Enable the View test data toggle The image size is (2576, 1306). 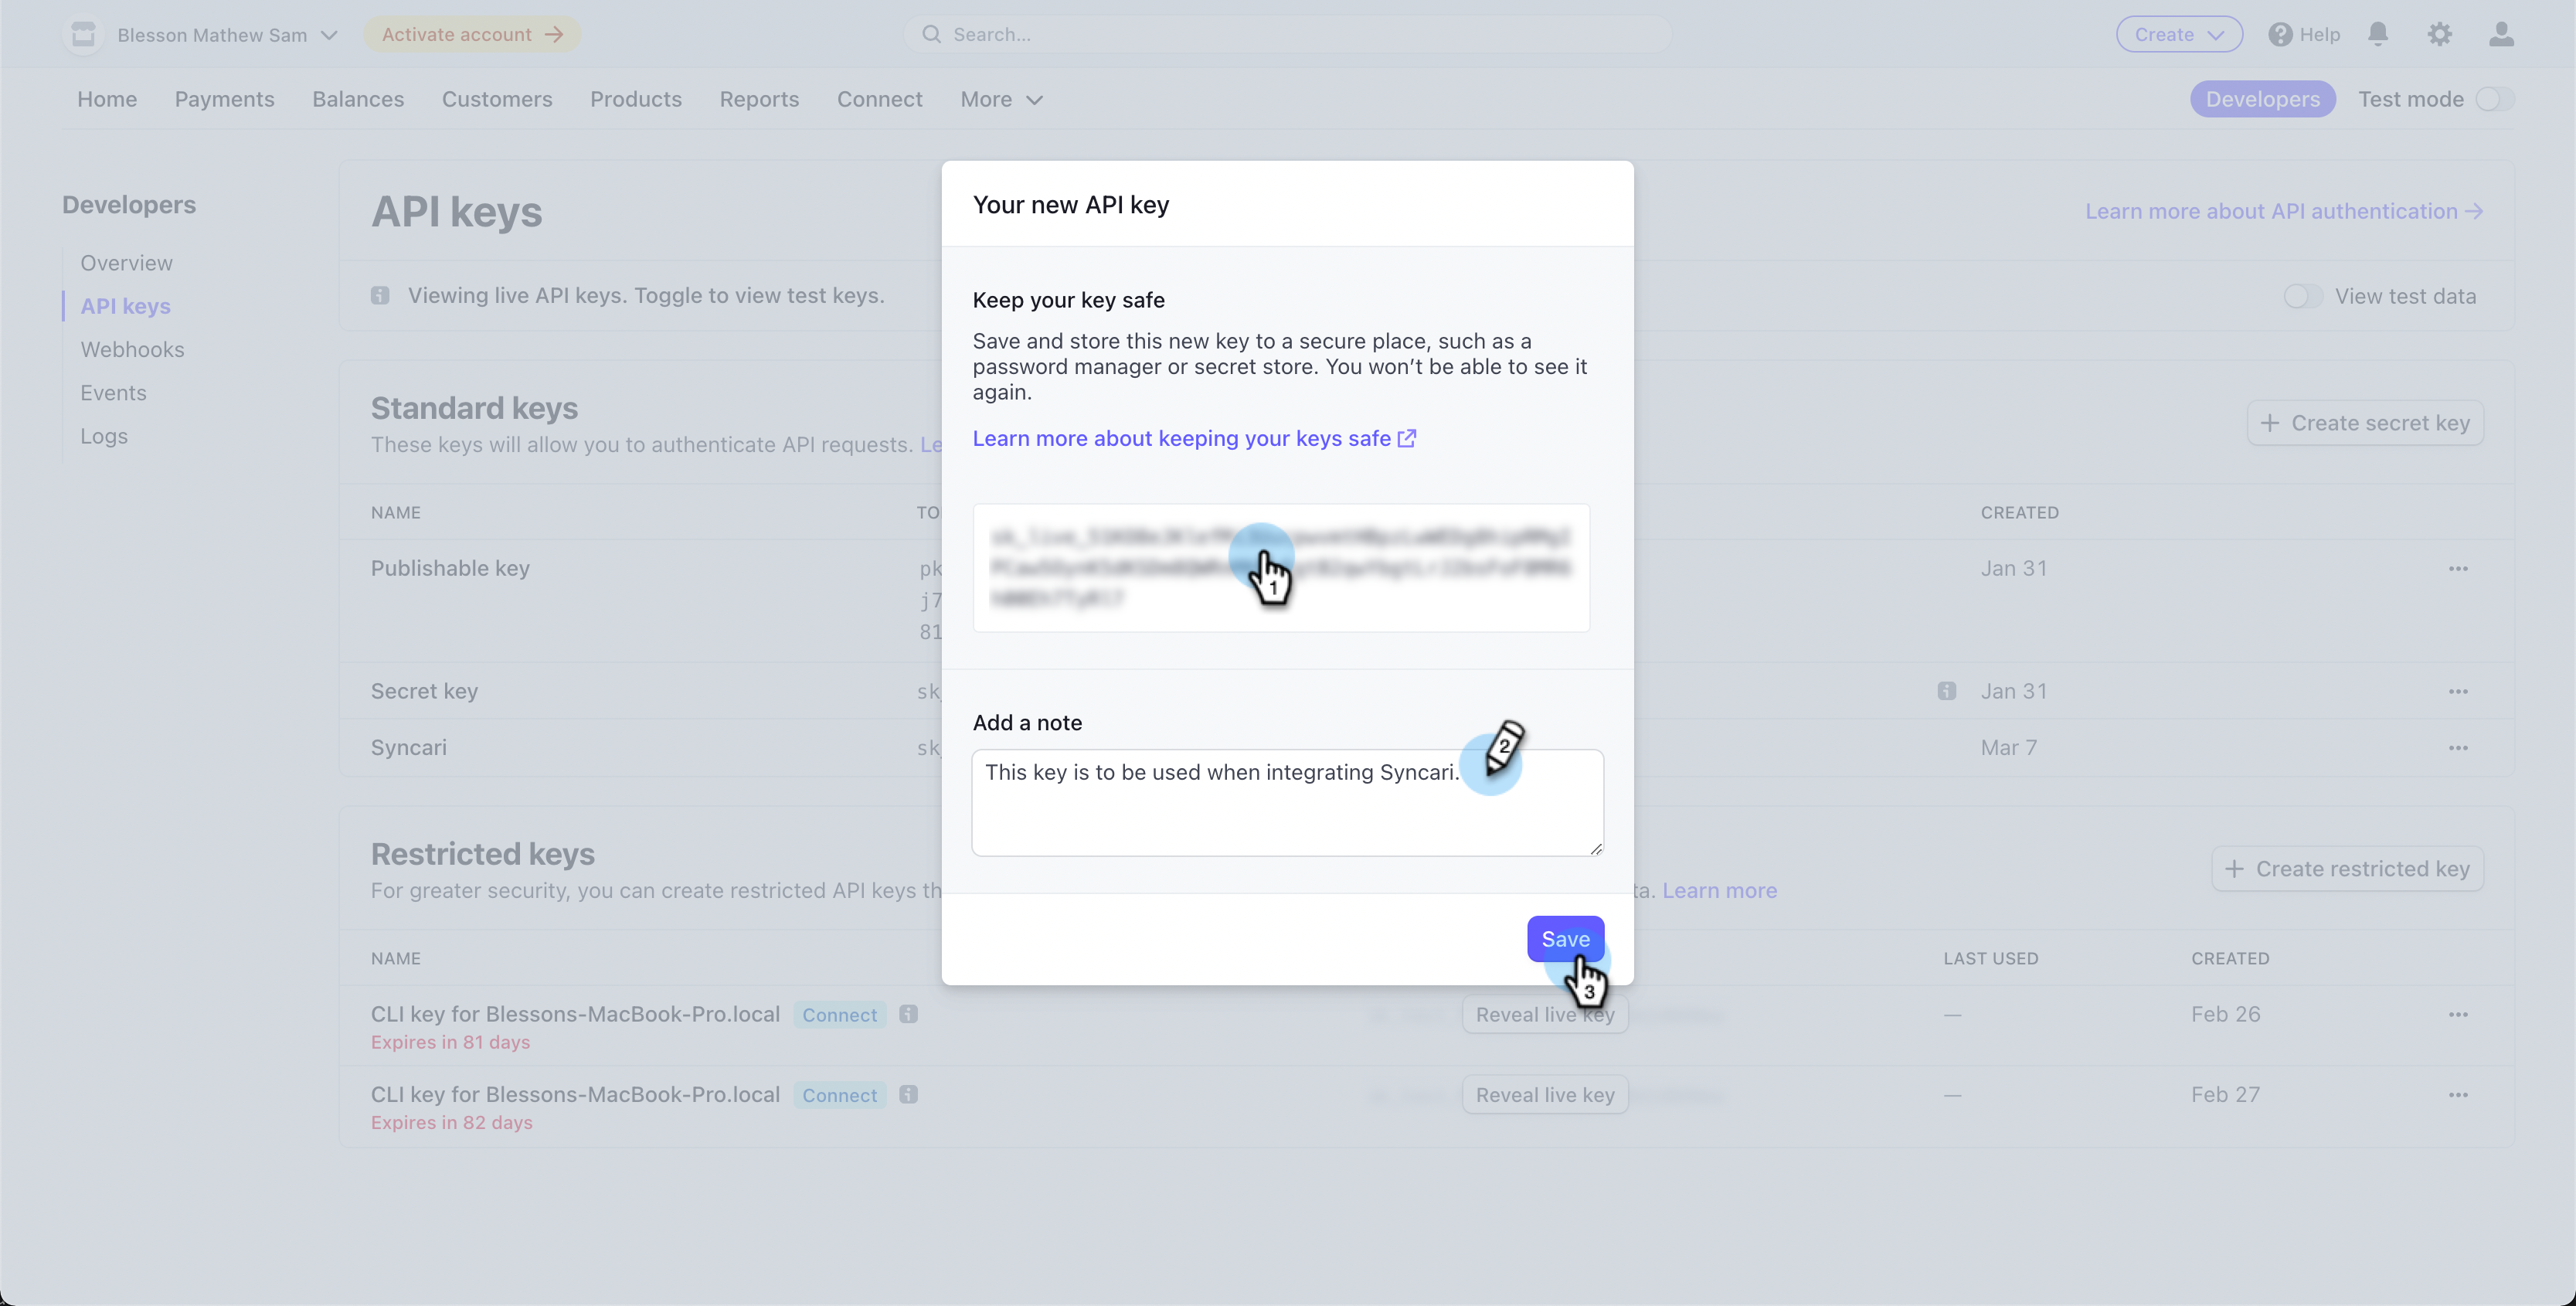pyautogui.click(x=2302, y=296)
